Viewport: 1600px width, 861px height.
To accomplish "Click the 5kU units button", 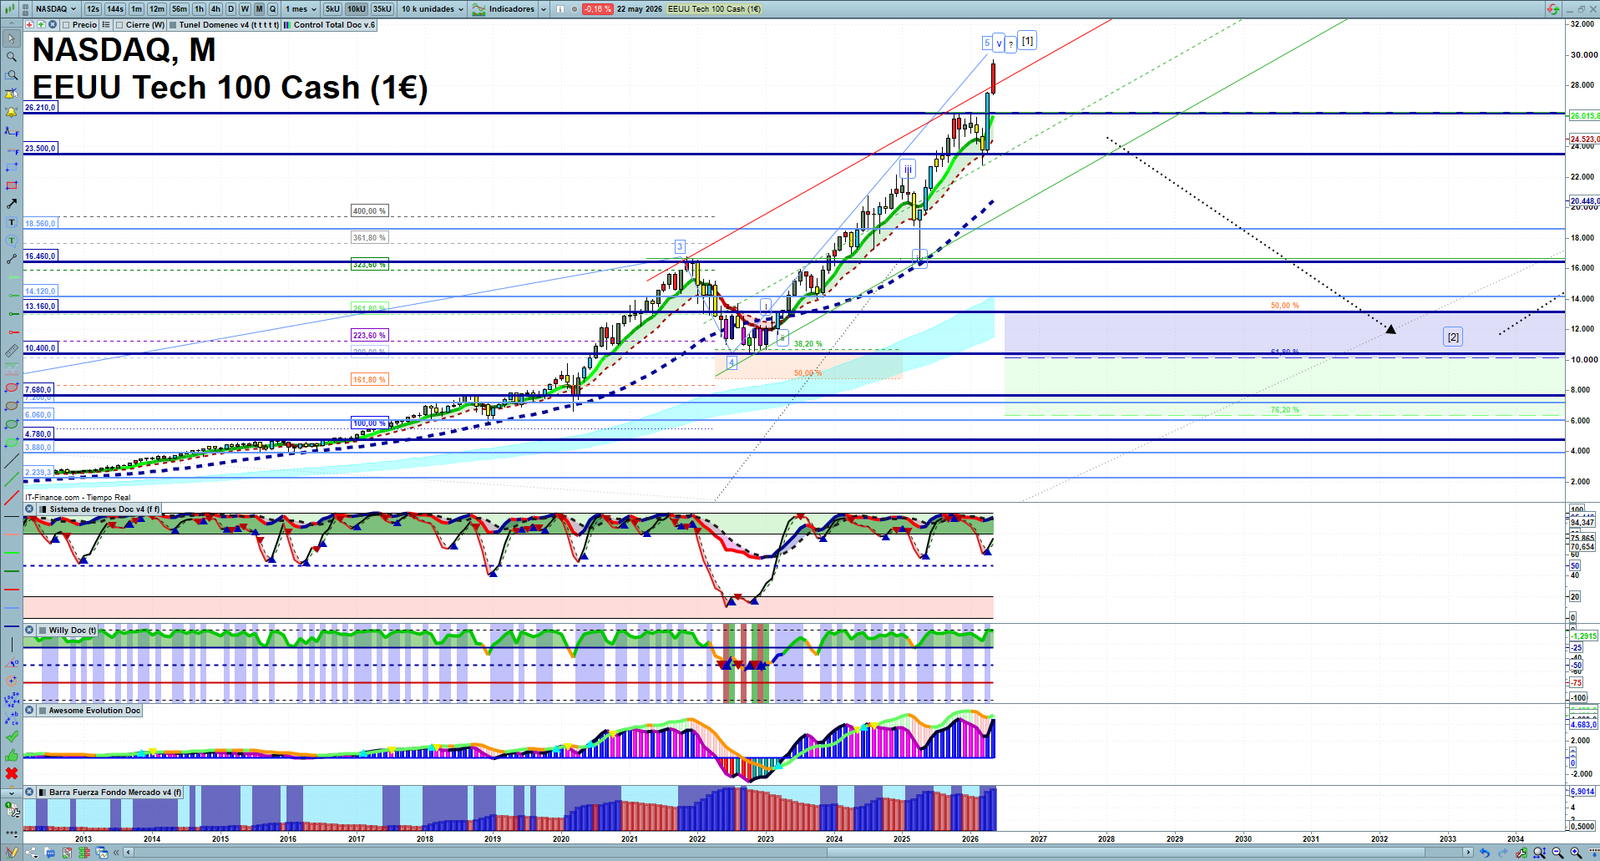I will (332, 9).
